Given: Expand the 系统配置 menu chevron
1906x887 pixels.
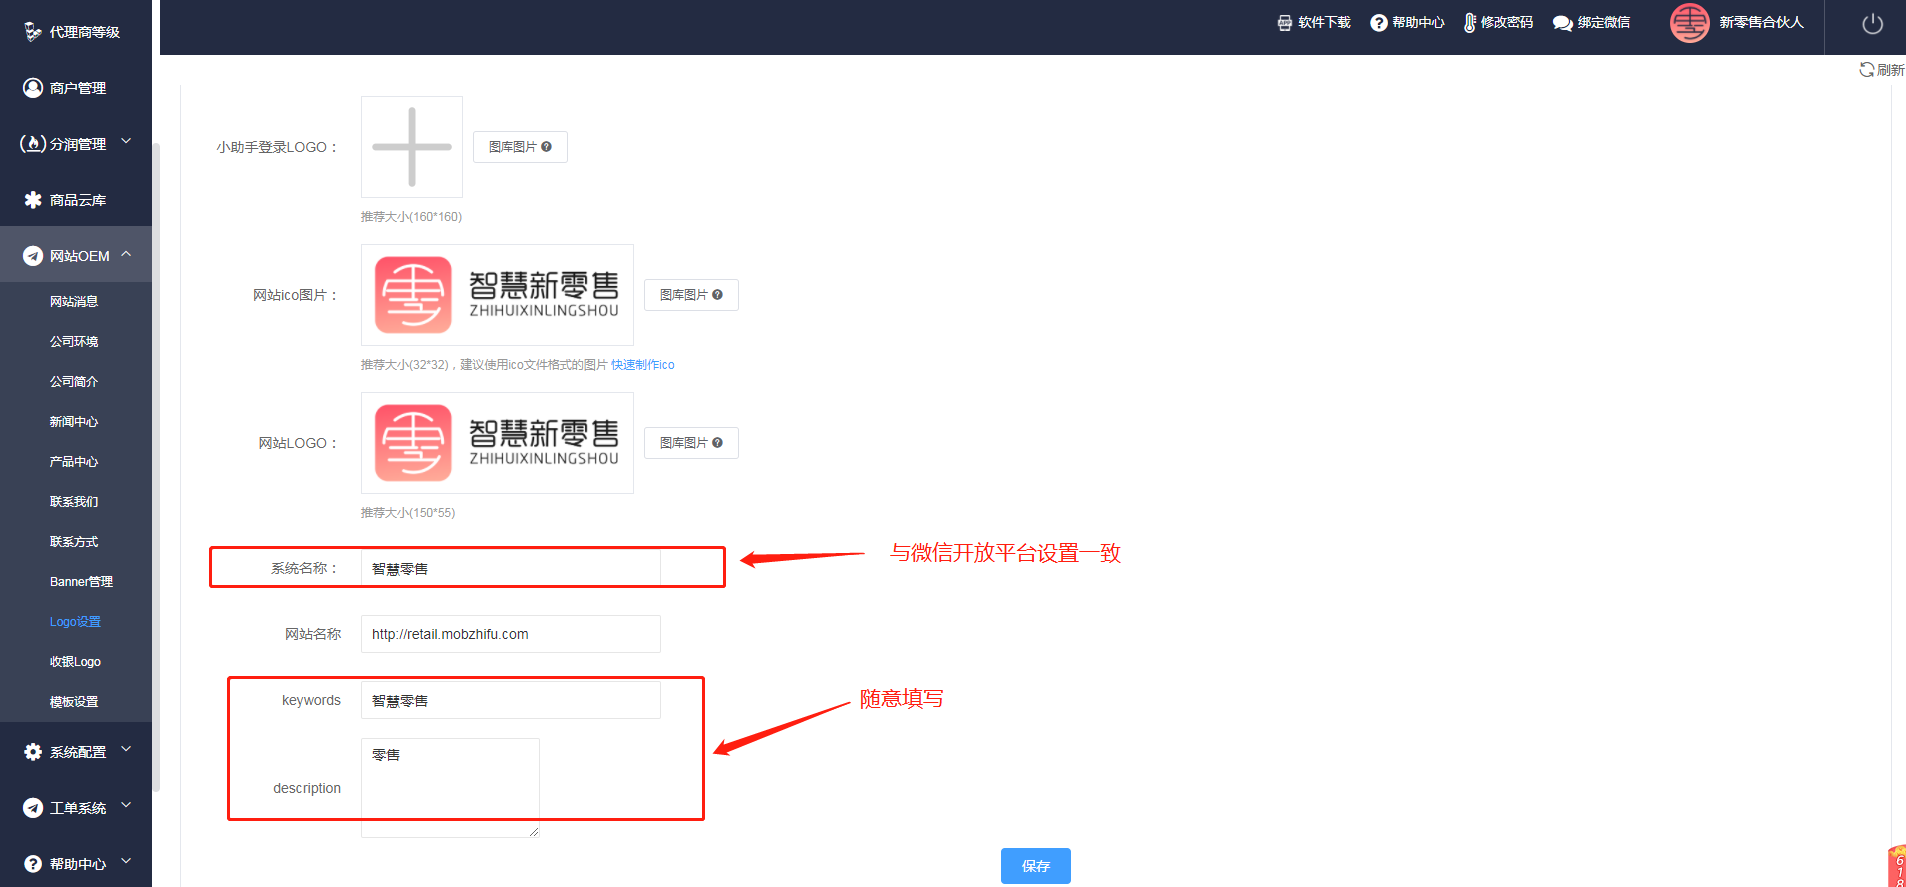Looking at the screenshot, I should [x=126, y=749].
